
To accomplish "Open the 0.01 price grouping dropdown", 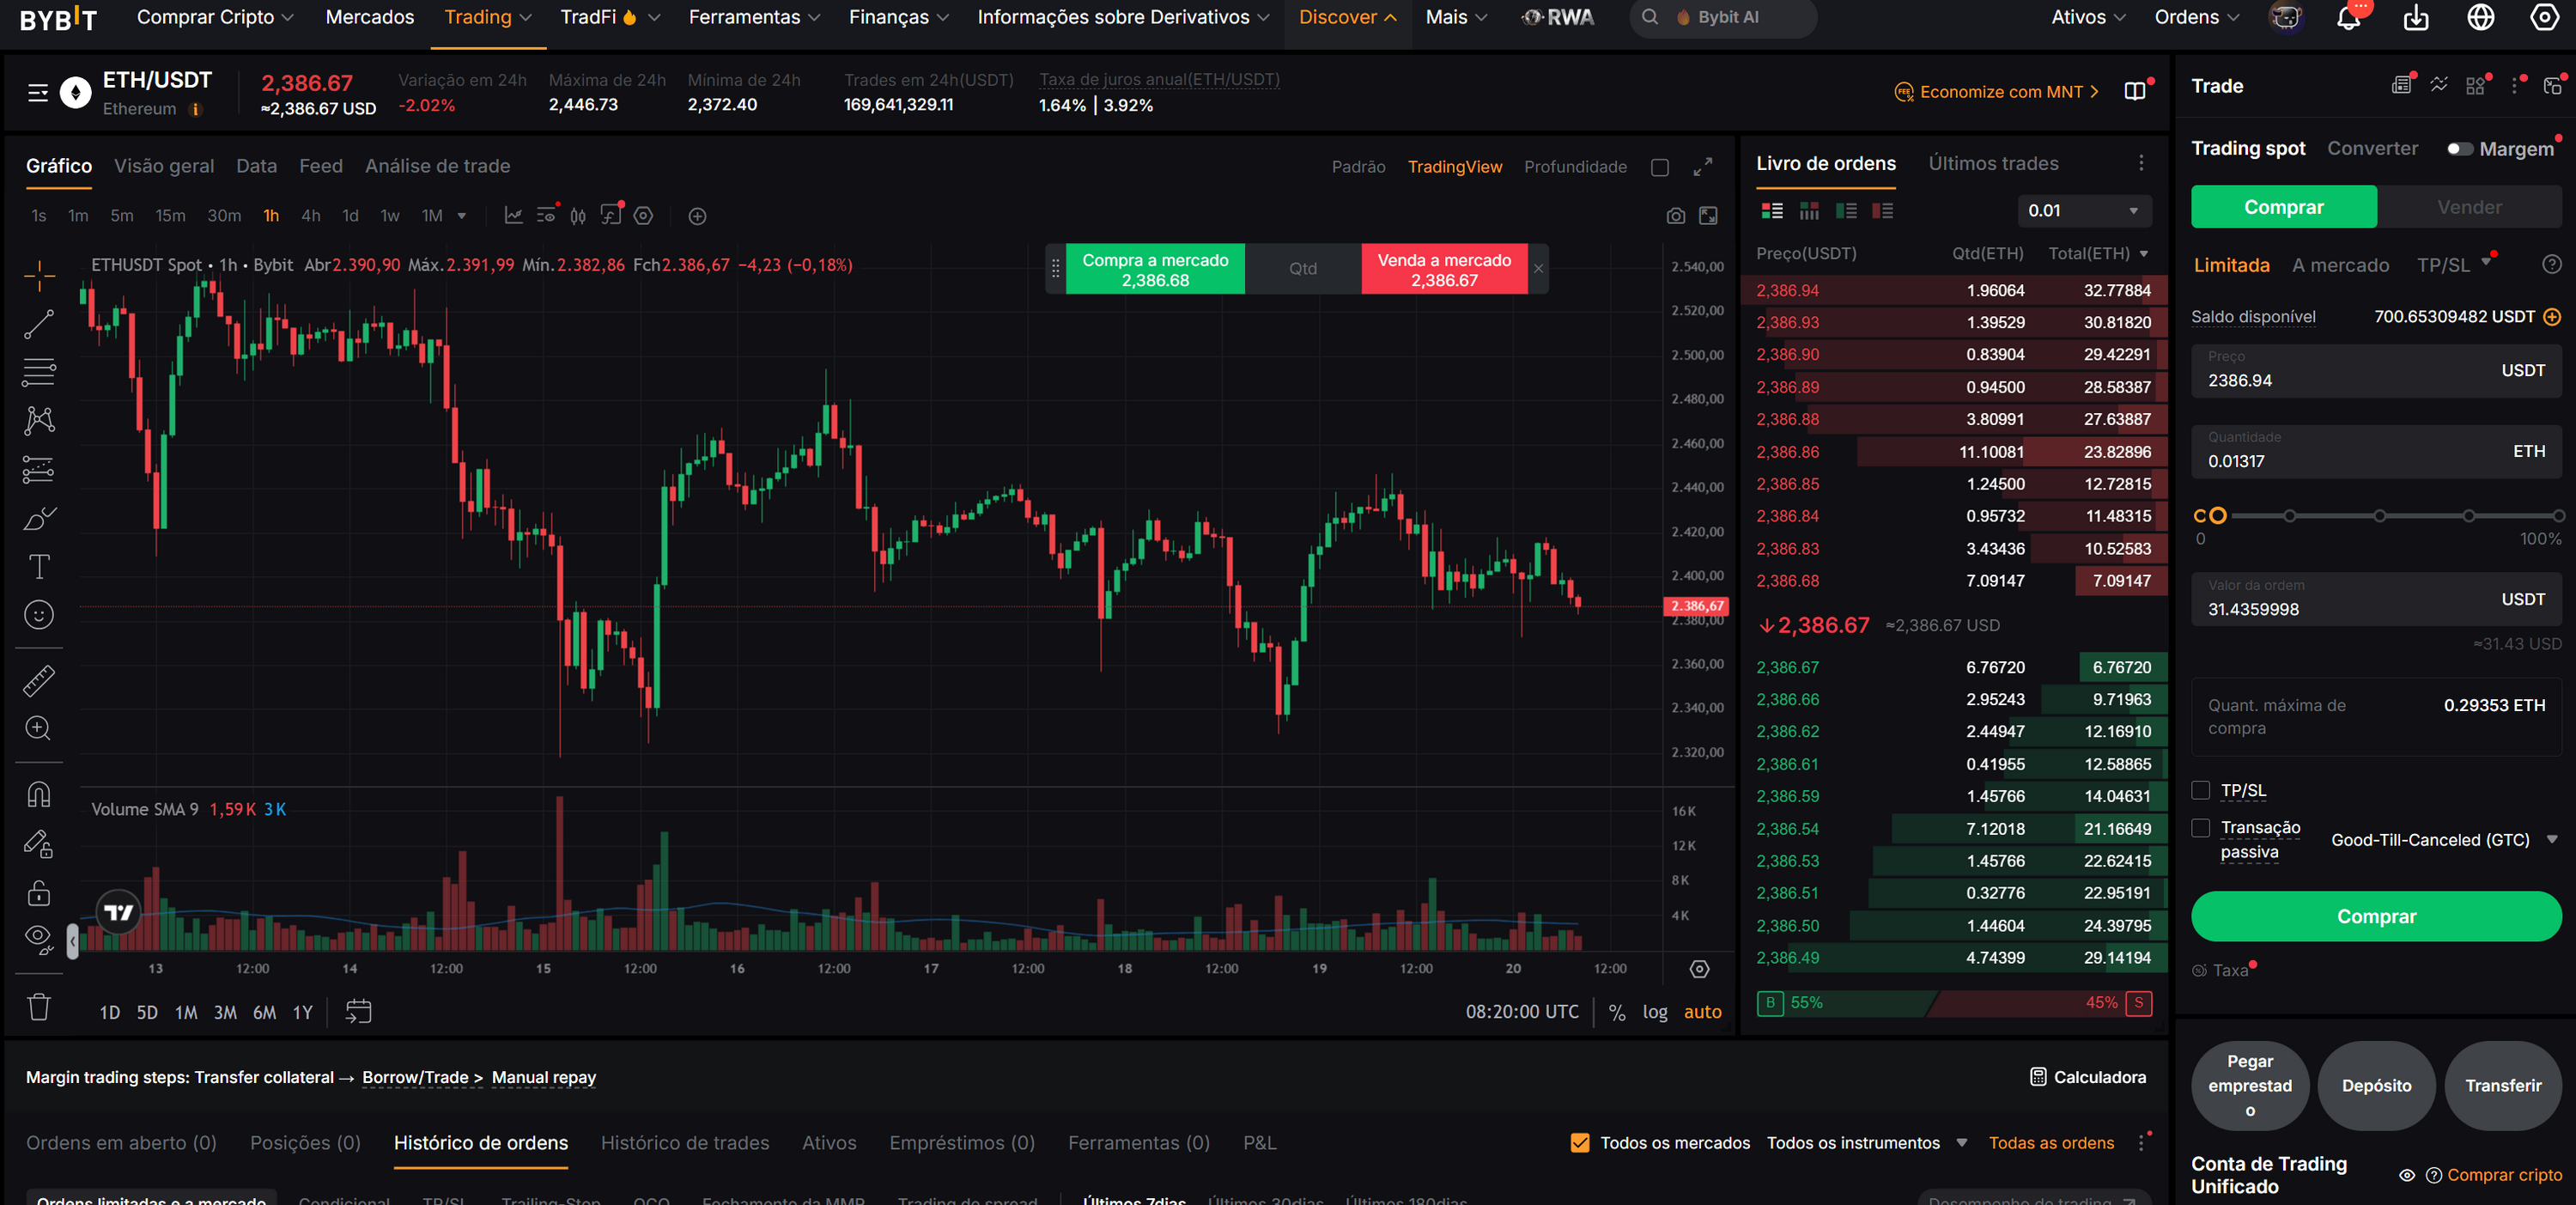I will pos(2084,211).
